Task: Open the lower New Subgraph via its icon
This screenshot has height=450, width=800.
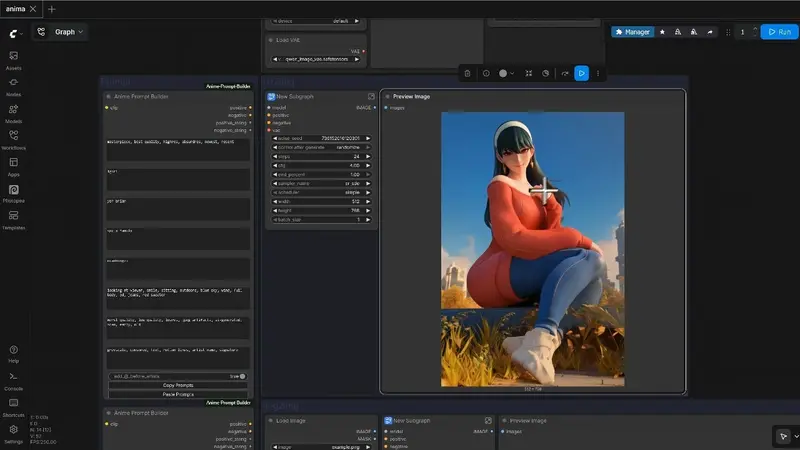Action: click(488, 420)
